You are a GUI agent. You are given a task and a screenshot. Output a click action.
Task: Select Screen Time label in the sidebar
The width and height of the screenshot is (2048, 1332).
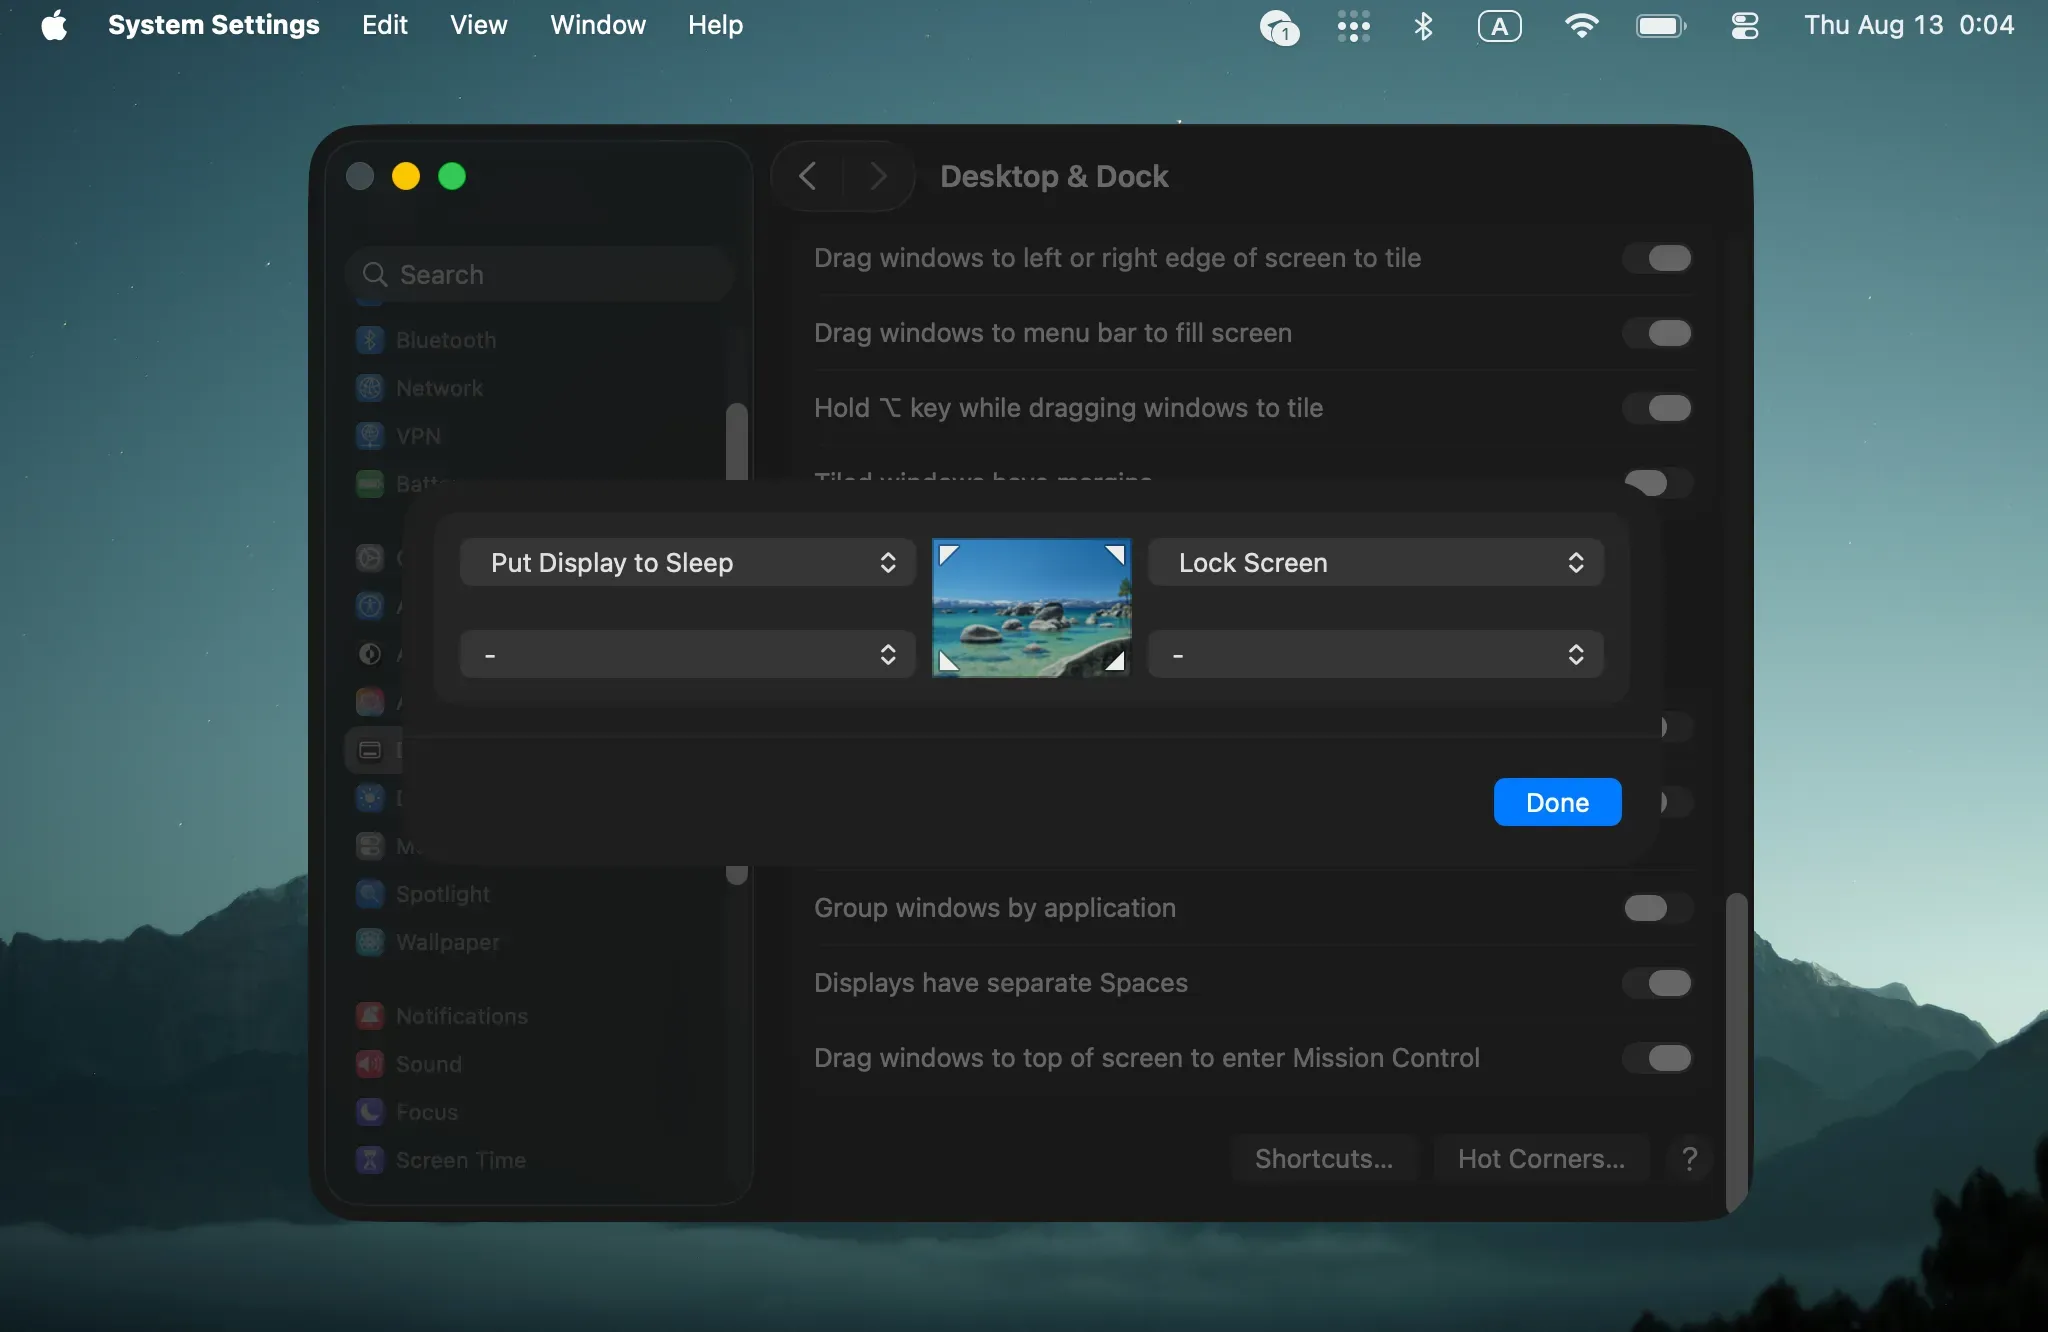(461, 1160)
